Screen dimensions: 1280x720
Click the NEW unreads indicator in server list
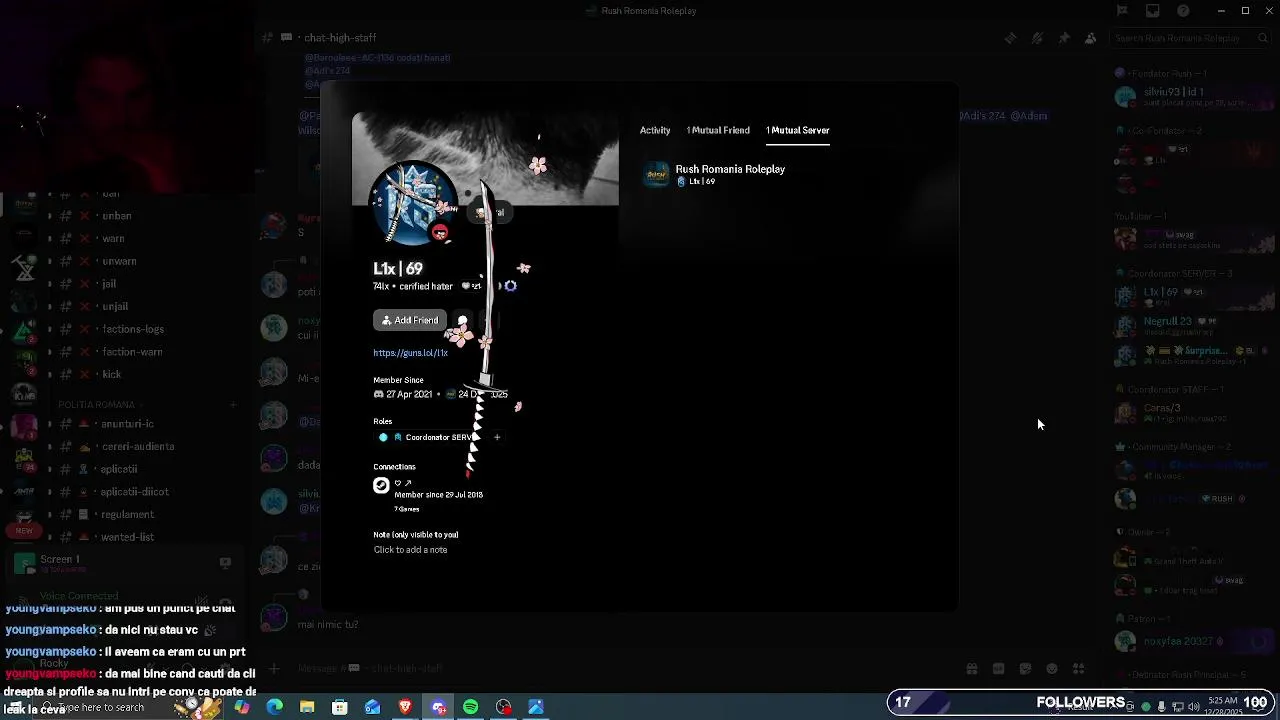(24, 531)
